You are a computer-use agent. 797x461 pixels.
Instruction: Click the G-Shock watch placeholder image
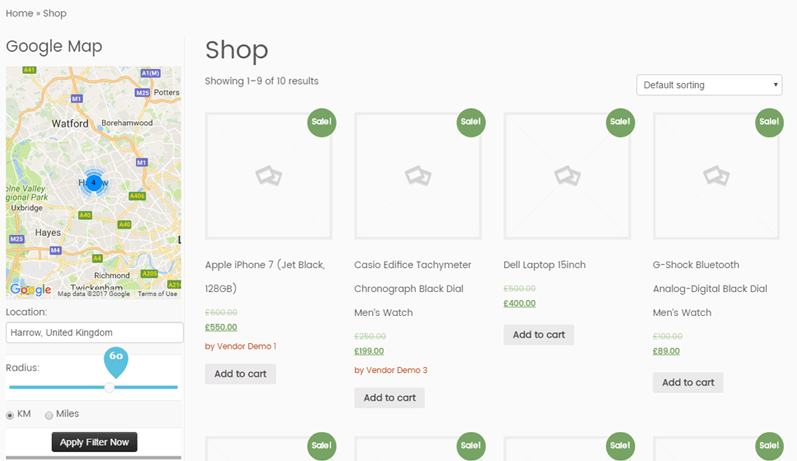[x=716, y=176]
